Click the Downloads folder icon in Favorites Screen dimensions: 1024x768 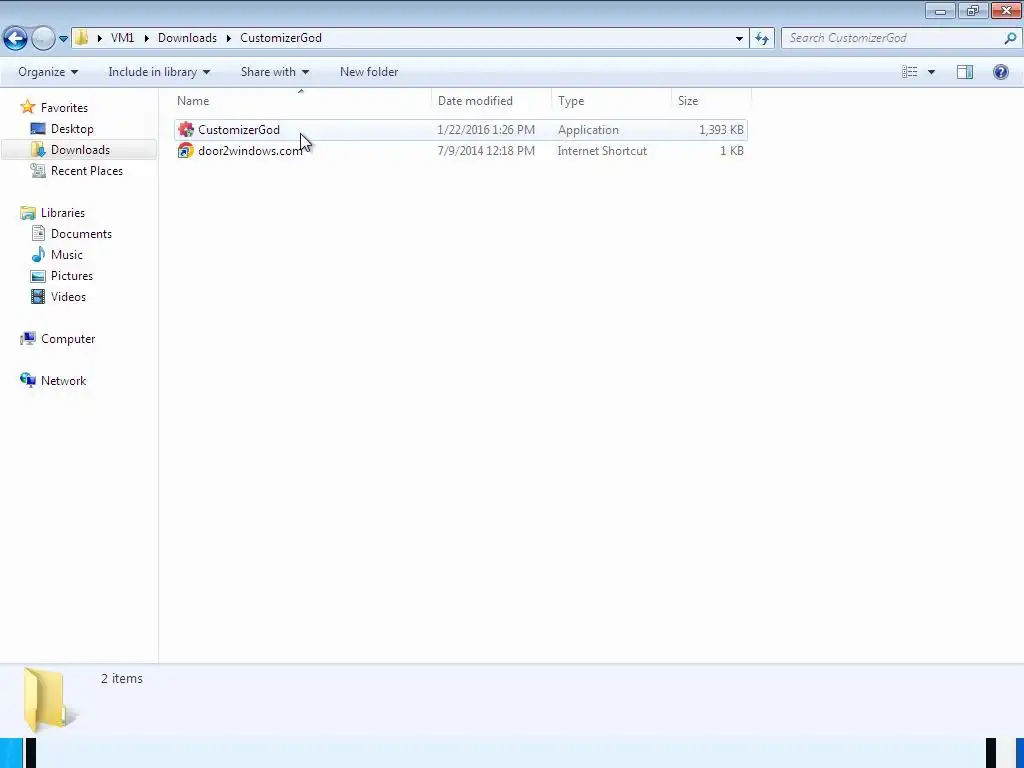point(38,150)
